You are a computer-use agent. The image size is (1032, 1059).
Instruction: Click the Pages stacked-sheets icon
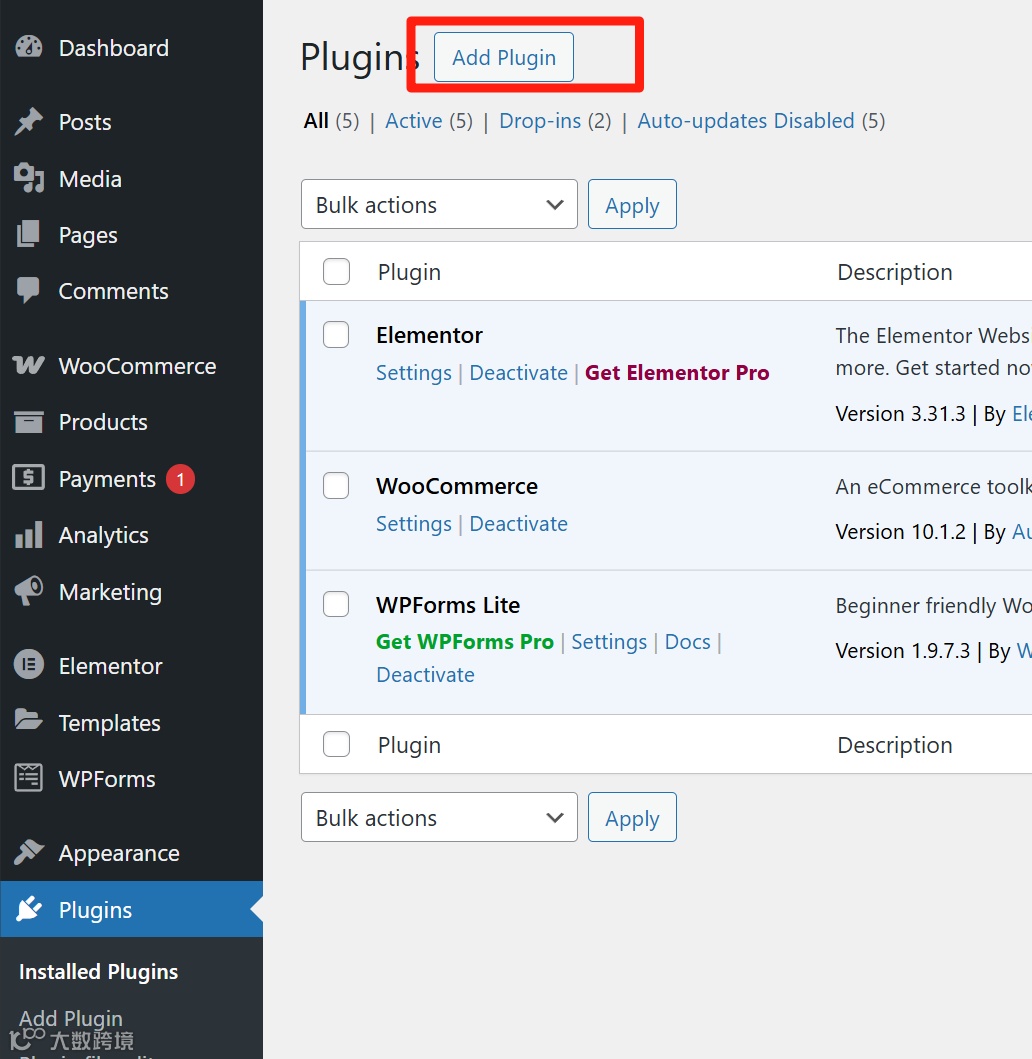point(28,234)
